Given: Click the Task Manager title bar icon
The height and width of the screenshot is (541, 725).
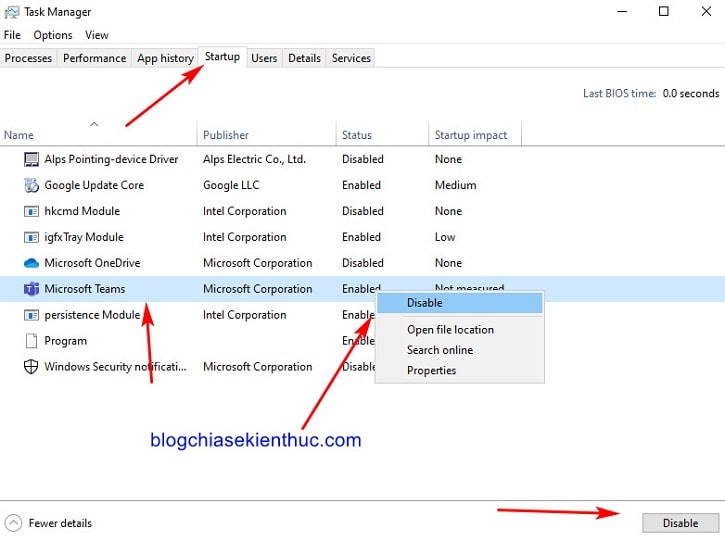Looking at the screenshot, I should [x=12, y=12].
